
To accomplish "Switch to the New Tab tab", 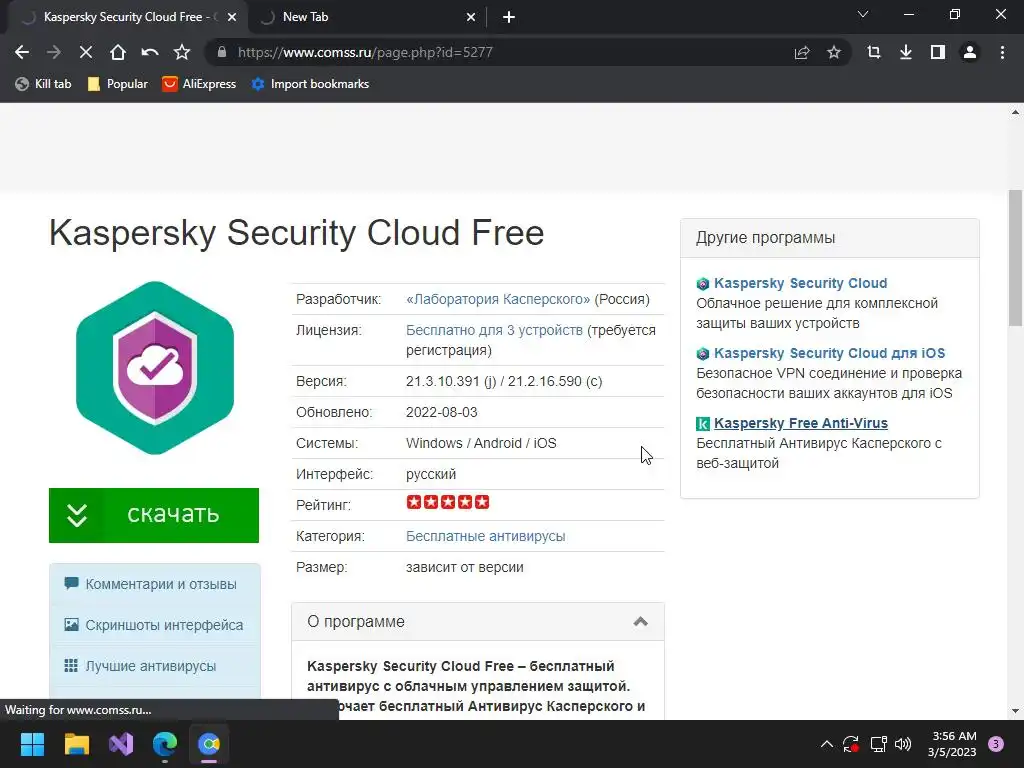I will coord(366,18).
